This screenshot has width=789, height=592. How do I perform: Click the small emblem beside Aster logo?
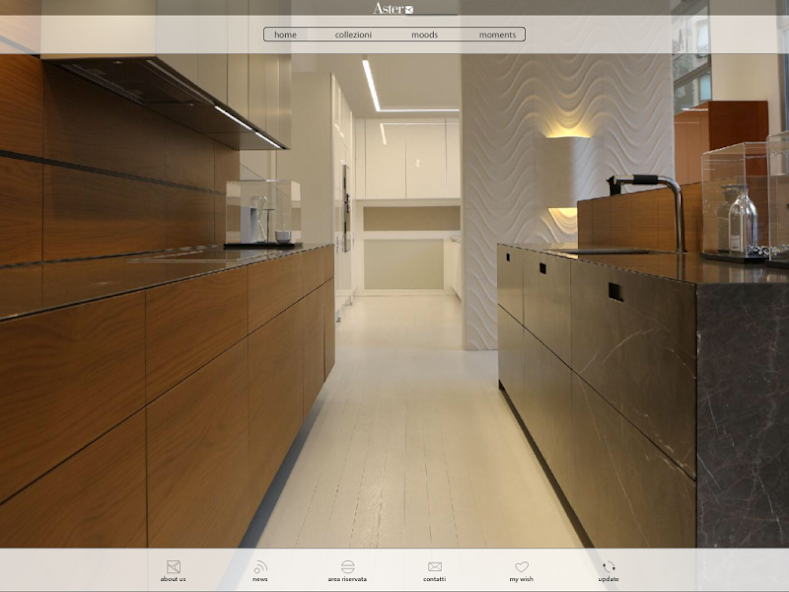[409, 10]
